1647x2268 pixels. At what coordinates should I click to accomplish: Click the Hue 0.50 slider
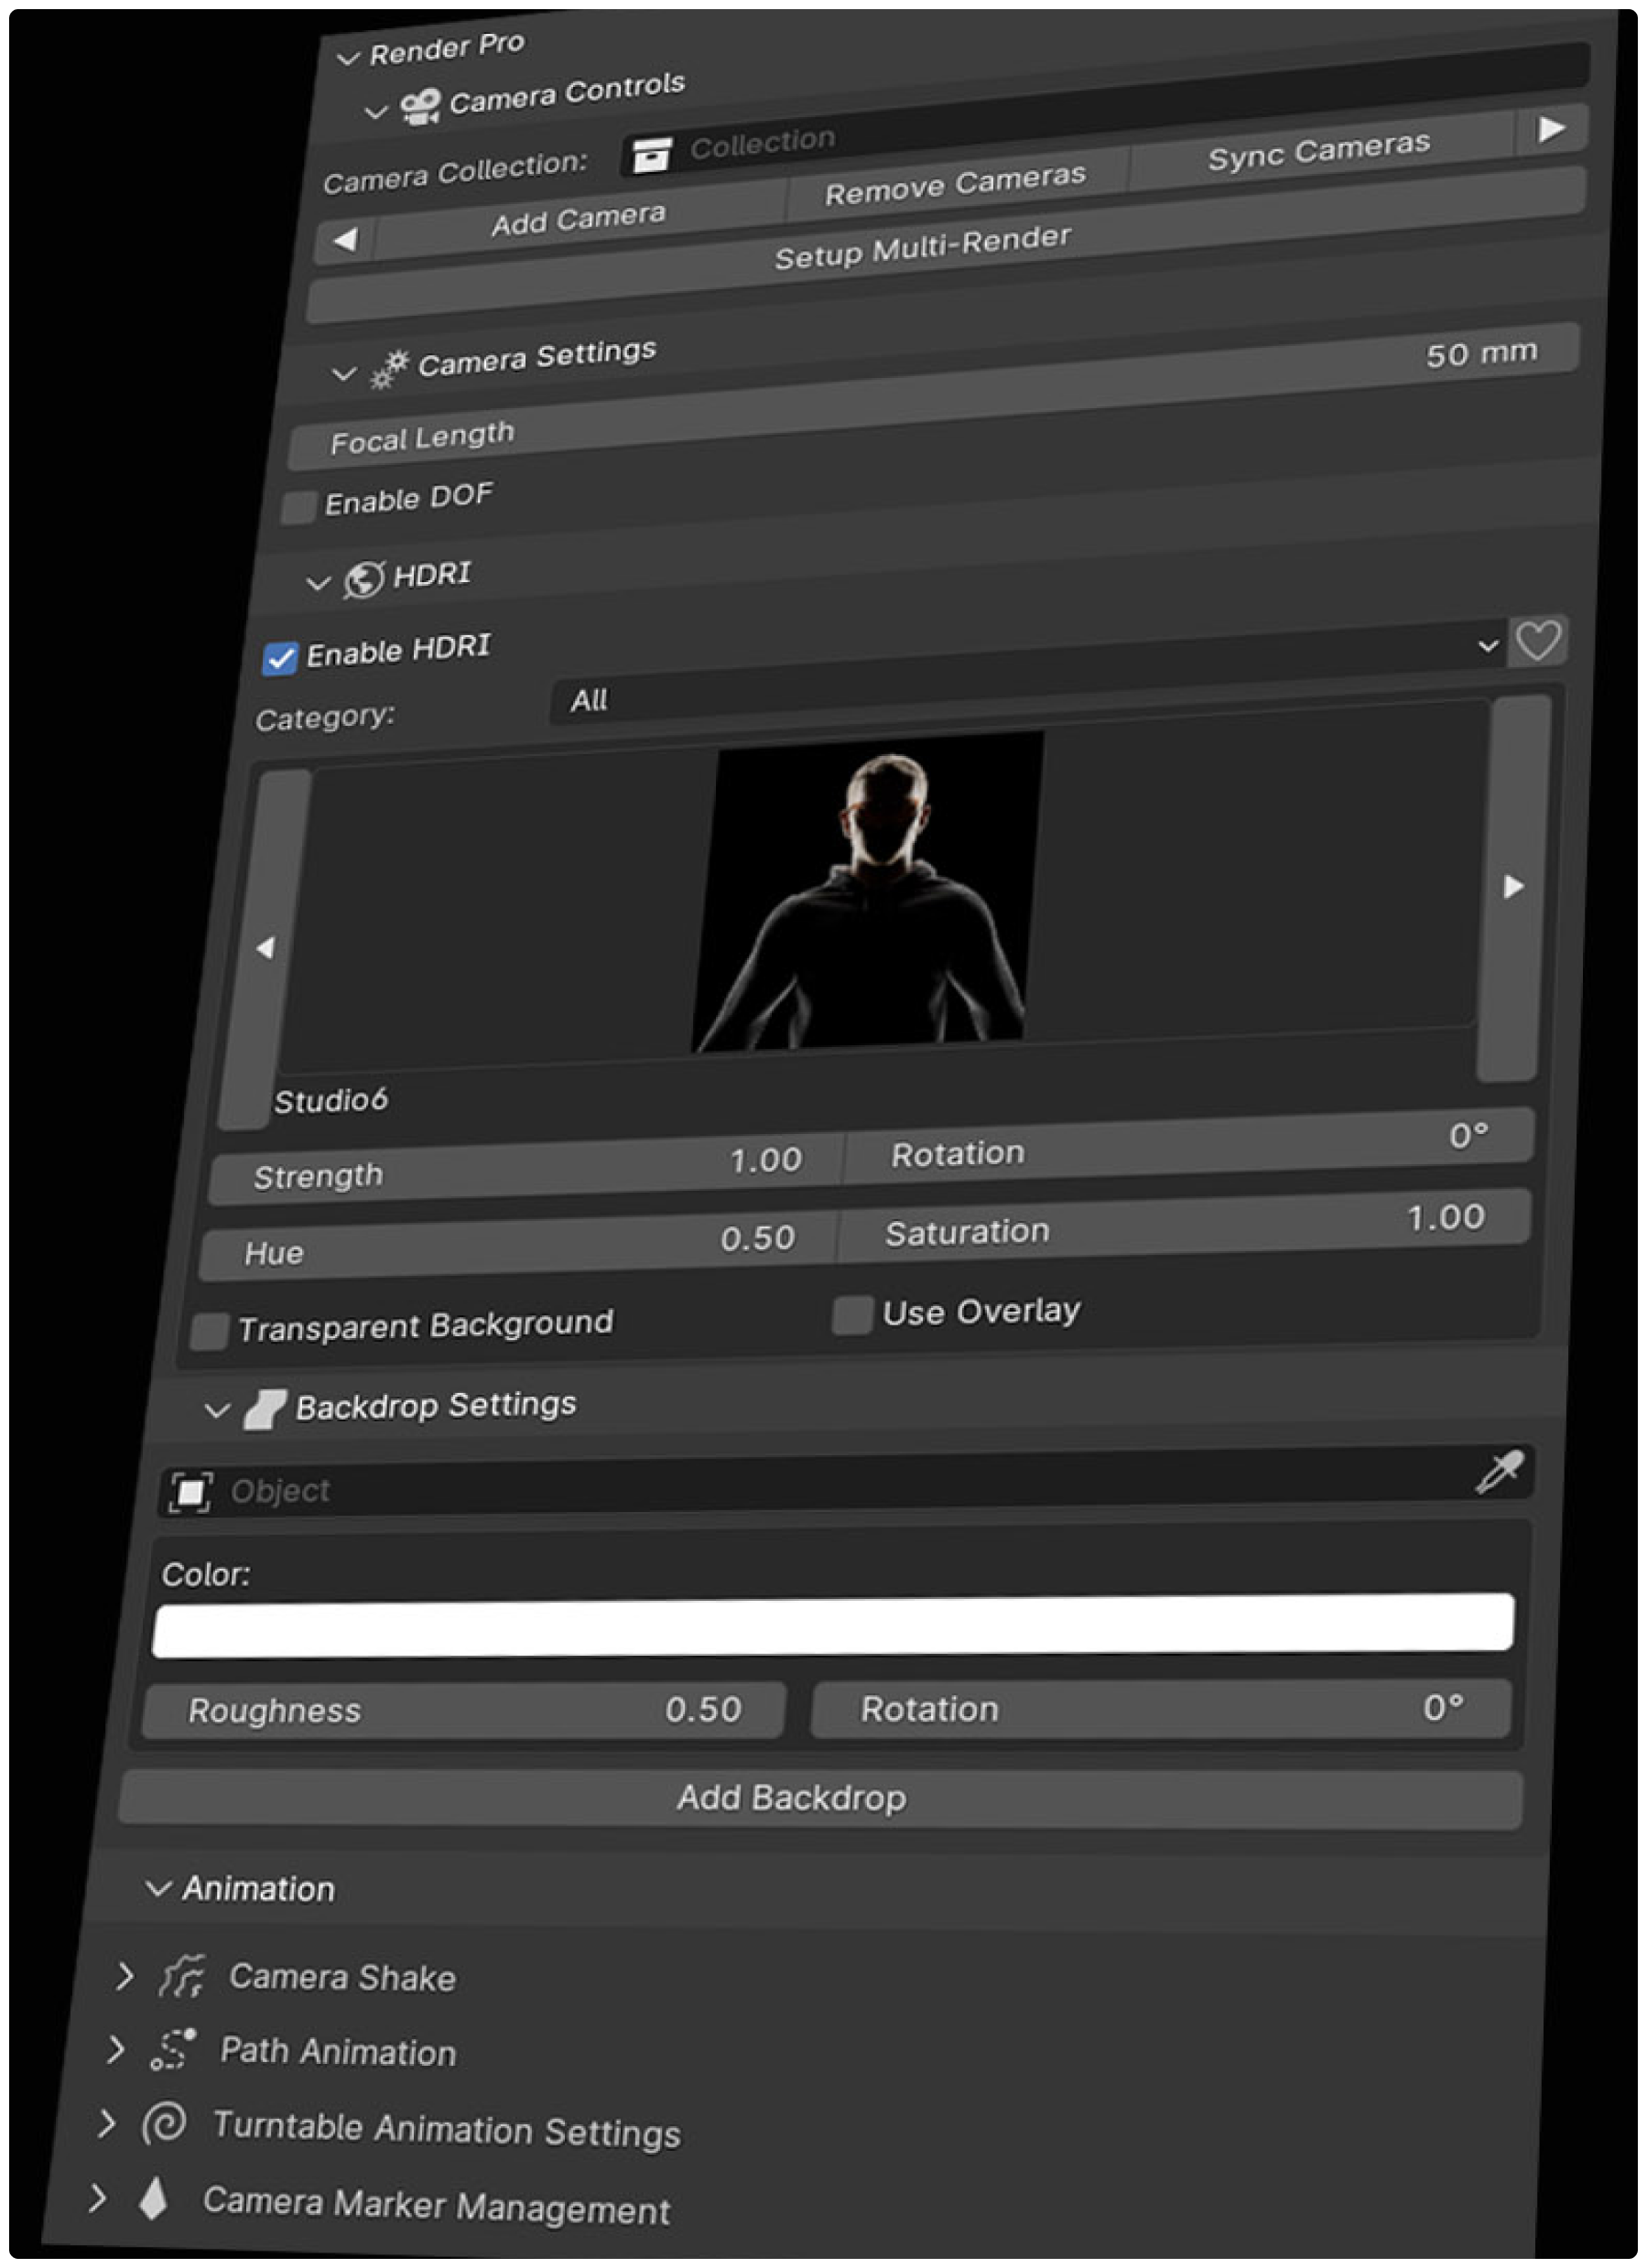coord(517,1245)
